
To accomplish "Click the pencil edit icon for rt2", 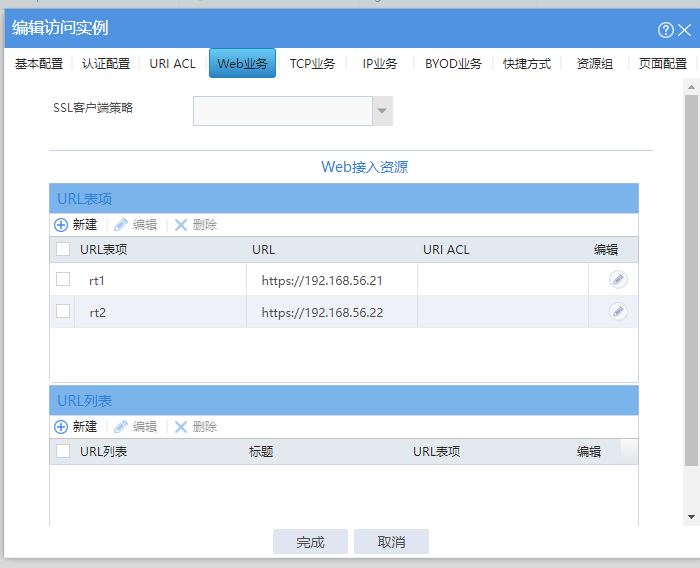I will (618, 311).
